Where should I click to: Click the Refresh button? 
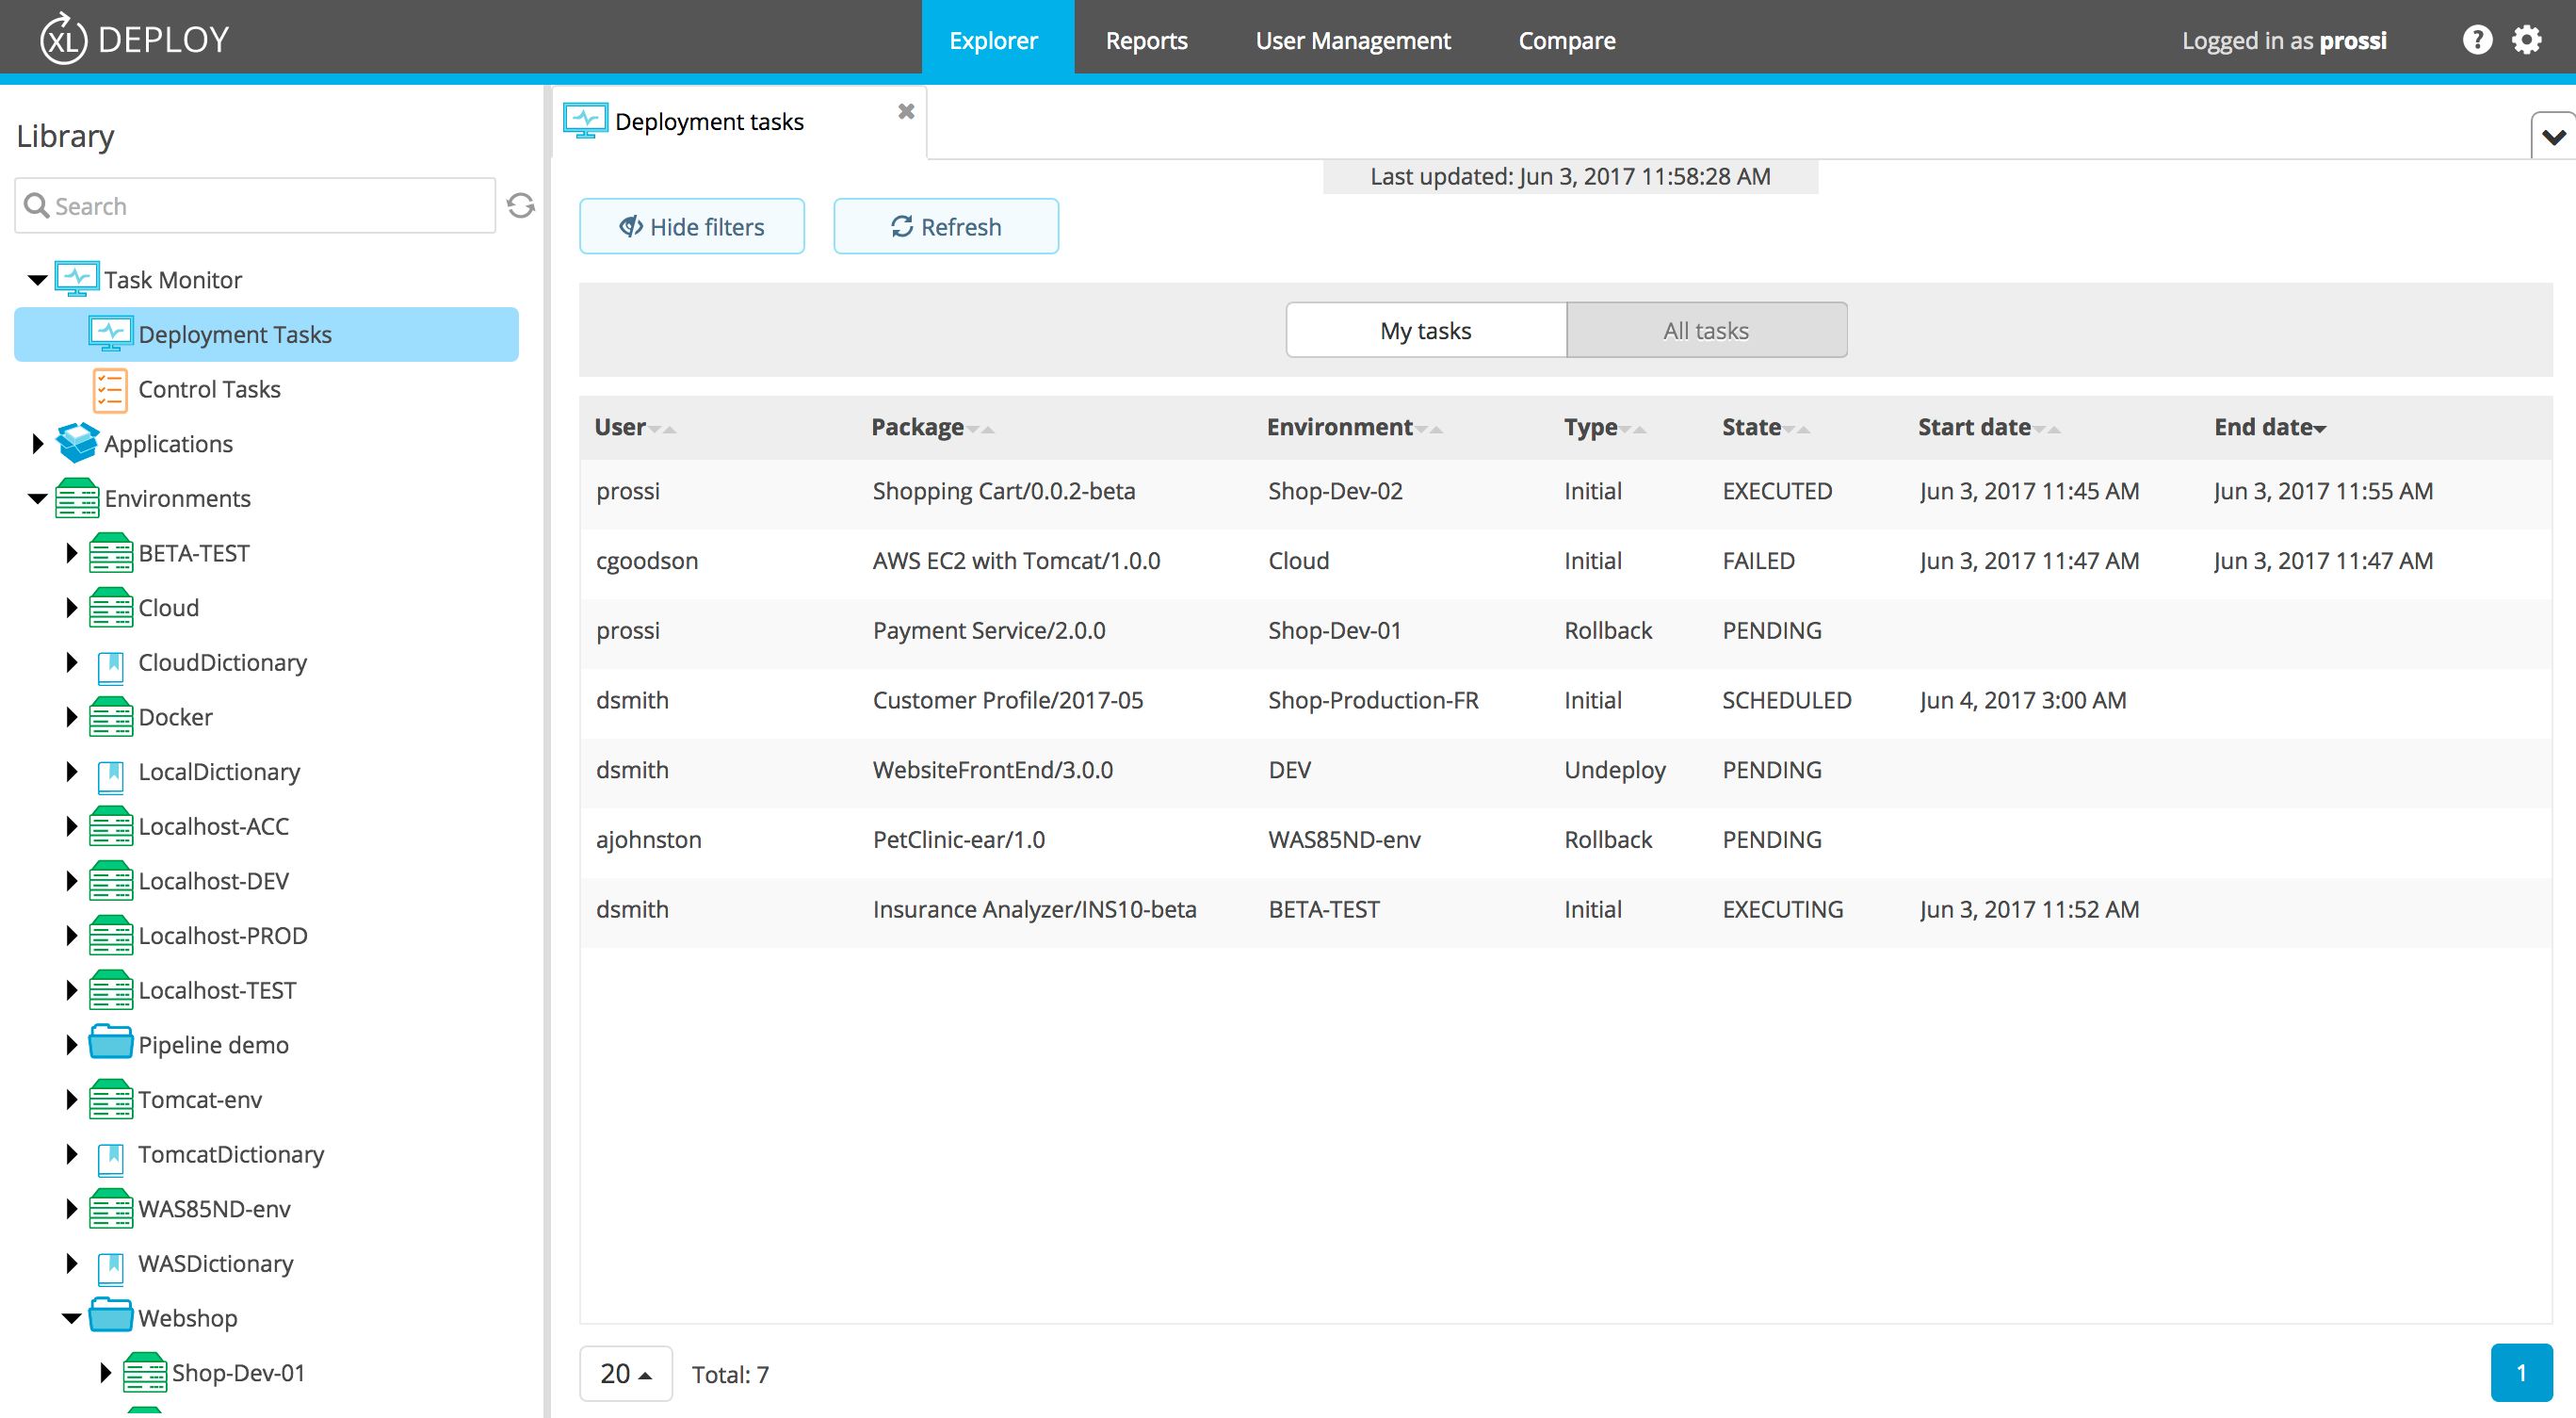point(945,226)
